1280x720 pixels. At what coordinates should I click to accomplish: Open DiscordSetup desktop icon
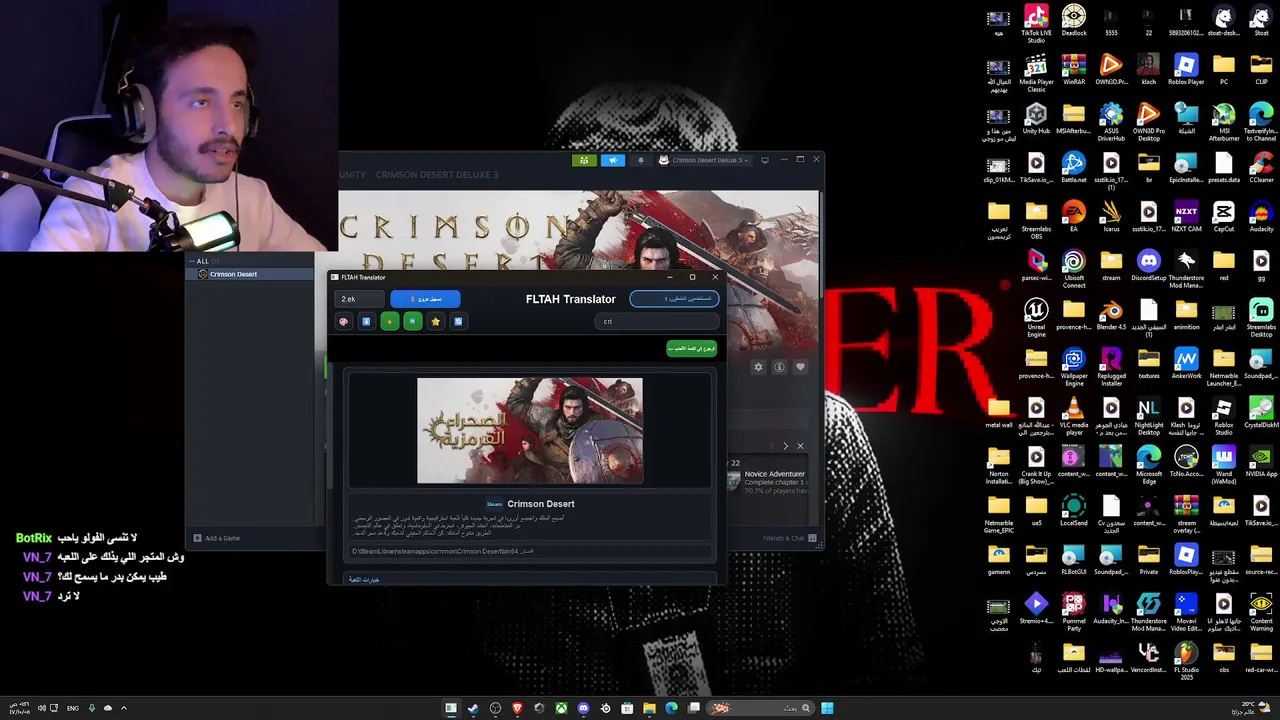pos(1149,266)
